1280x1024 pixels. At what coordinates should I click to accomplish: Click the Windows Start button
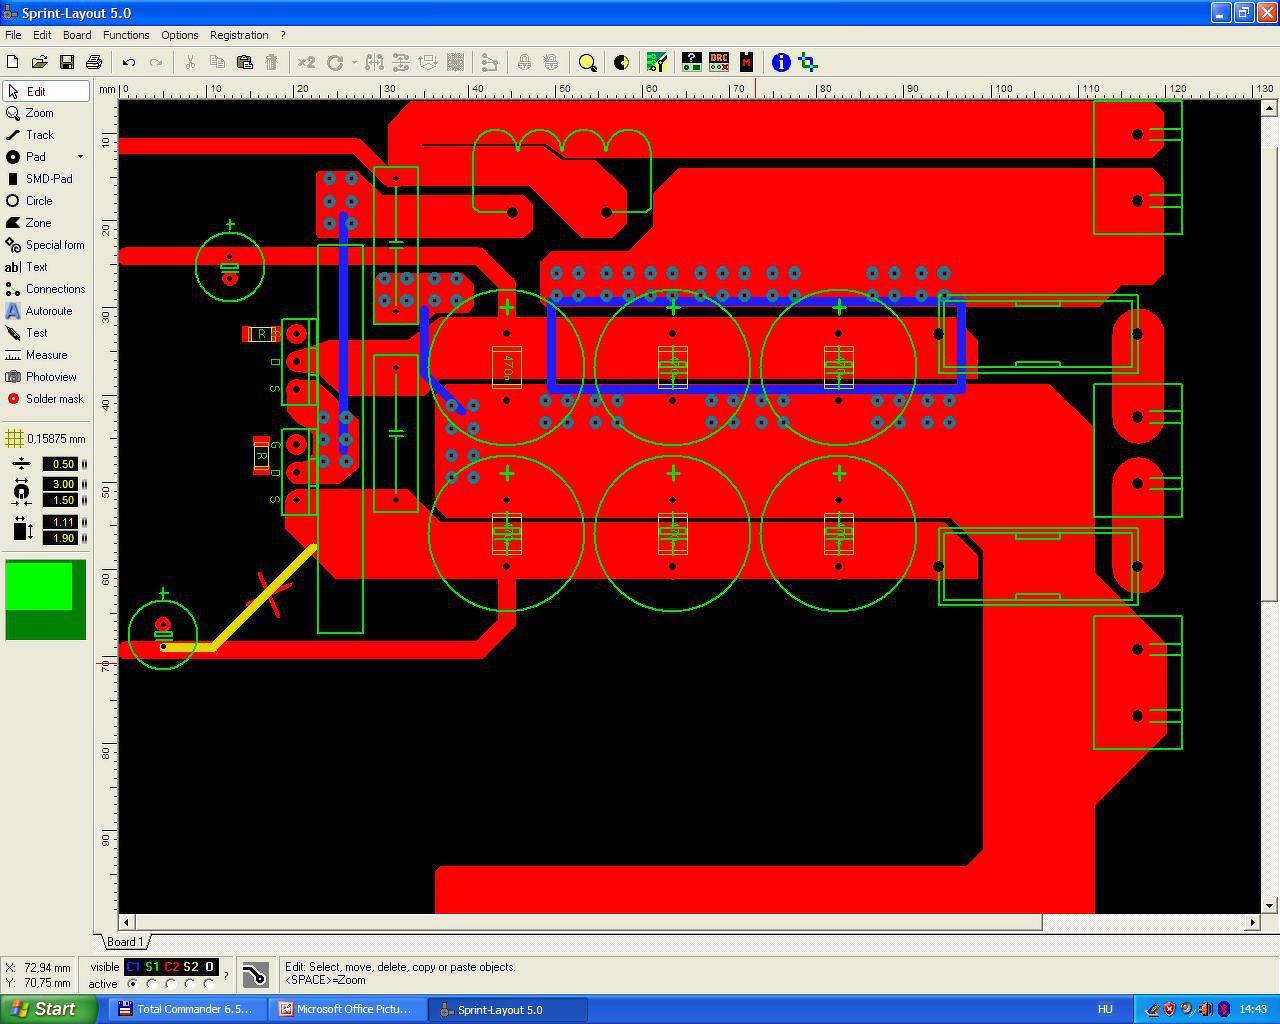(48, 1009)
